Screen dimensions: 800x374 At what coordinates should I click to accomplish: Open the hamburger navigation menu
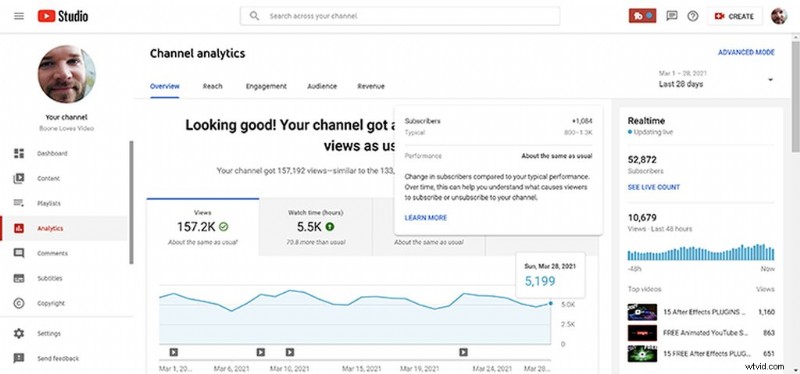click(19, 16)
